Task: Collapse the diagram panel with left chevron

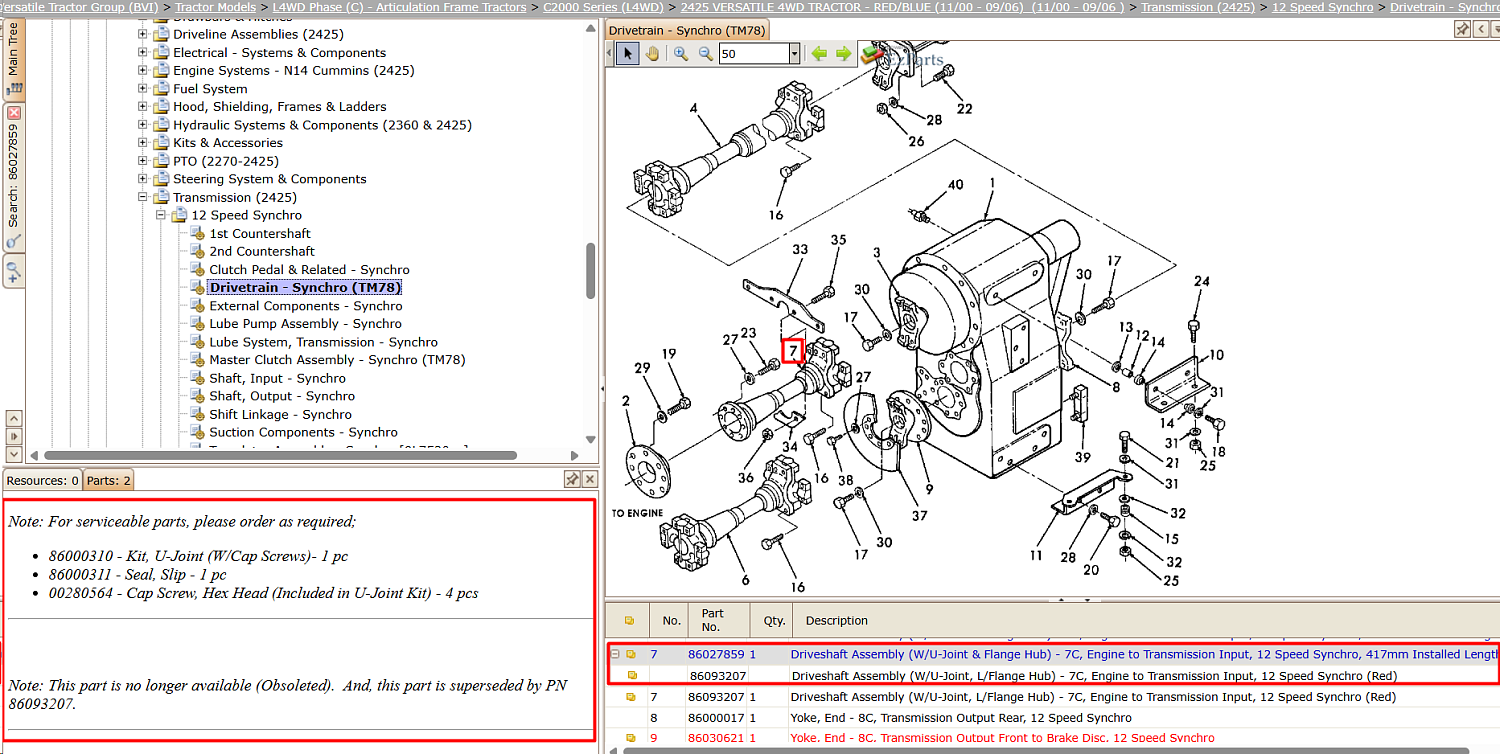Action: coord(1480,29)
